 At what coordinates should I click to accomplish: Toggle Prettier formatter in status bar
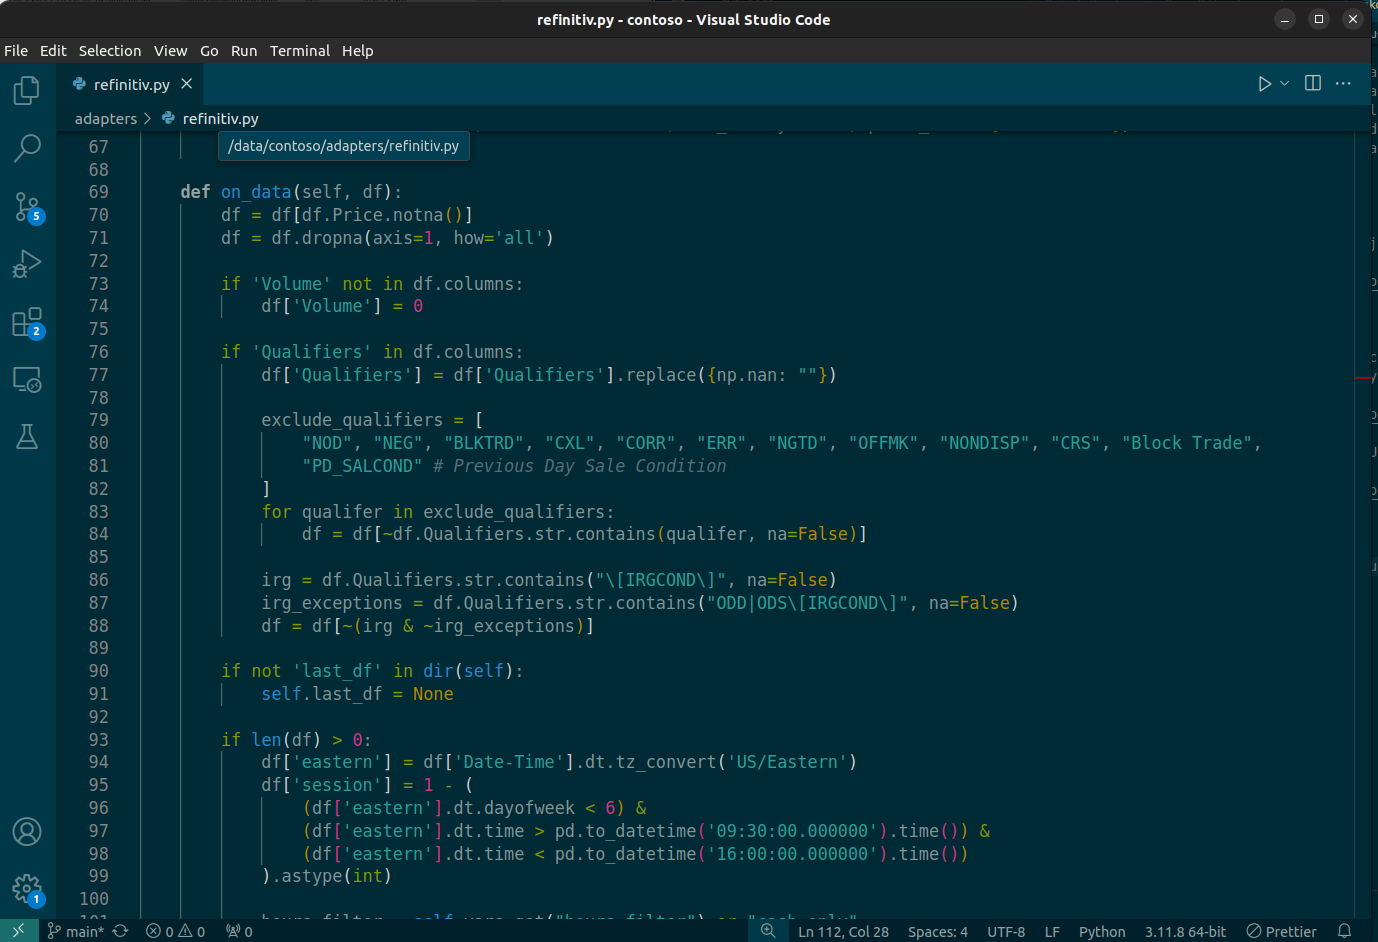click(x=1281, y=931)
